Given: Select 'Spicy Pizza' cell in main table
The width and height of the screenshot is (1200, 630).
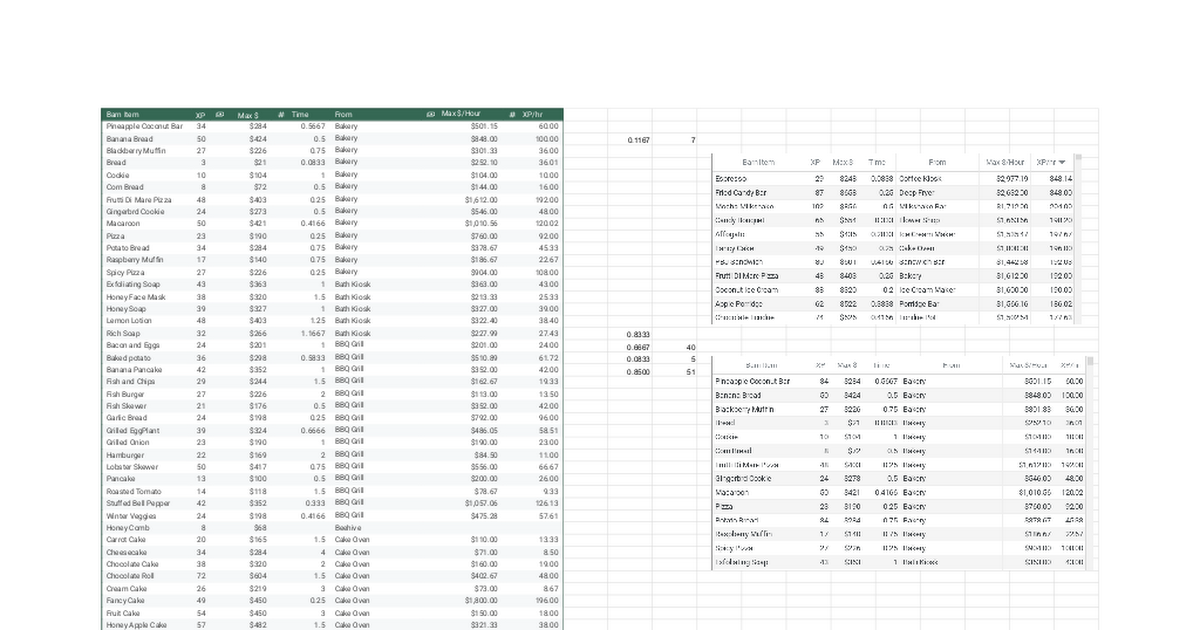Looking at the screenshot, I should (125, 272).
